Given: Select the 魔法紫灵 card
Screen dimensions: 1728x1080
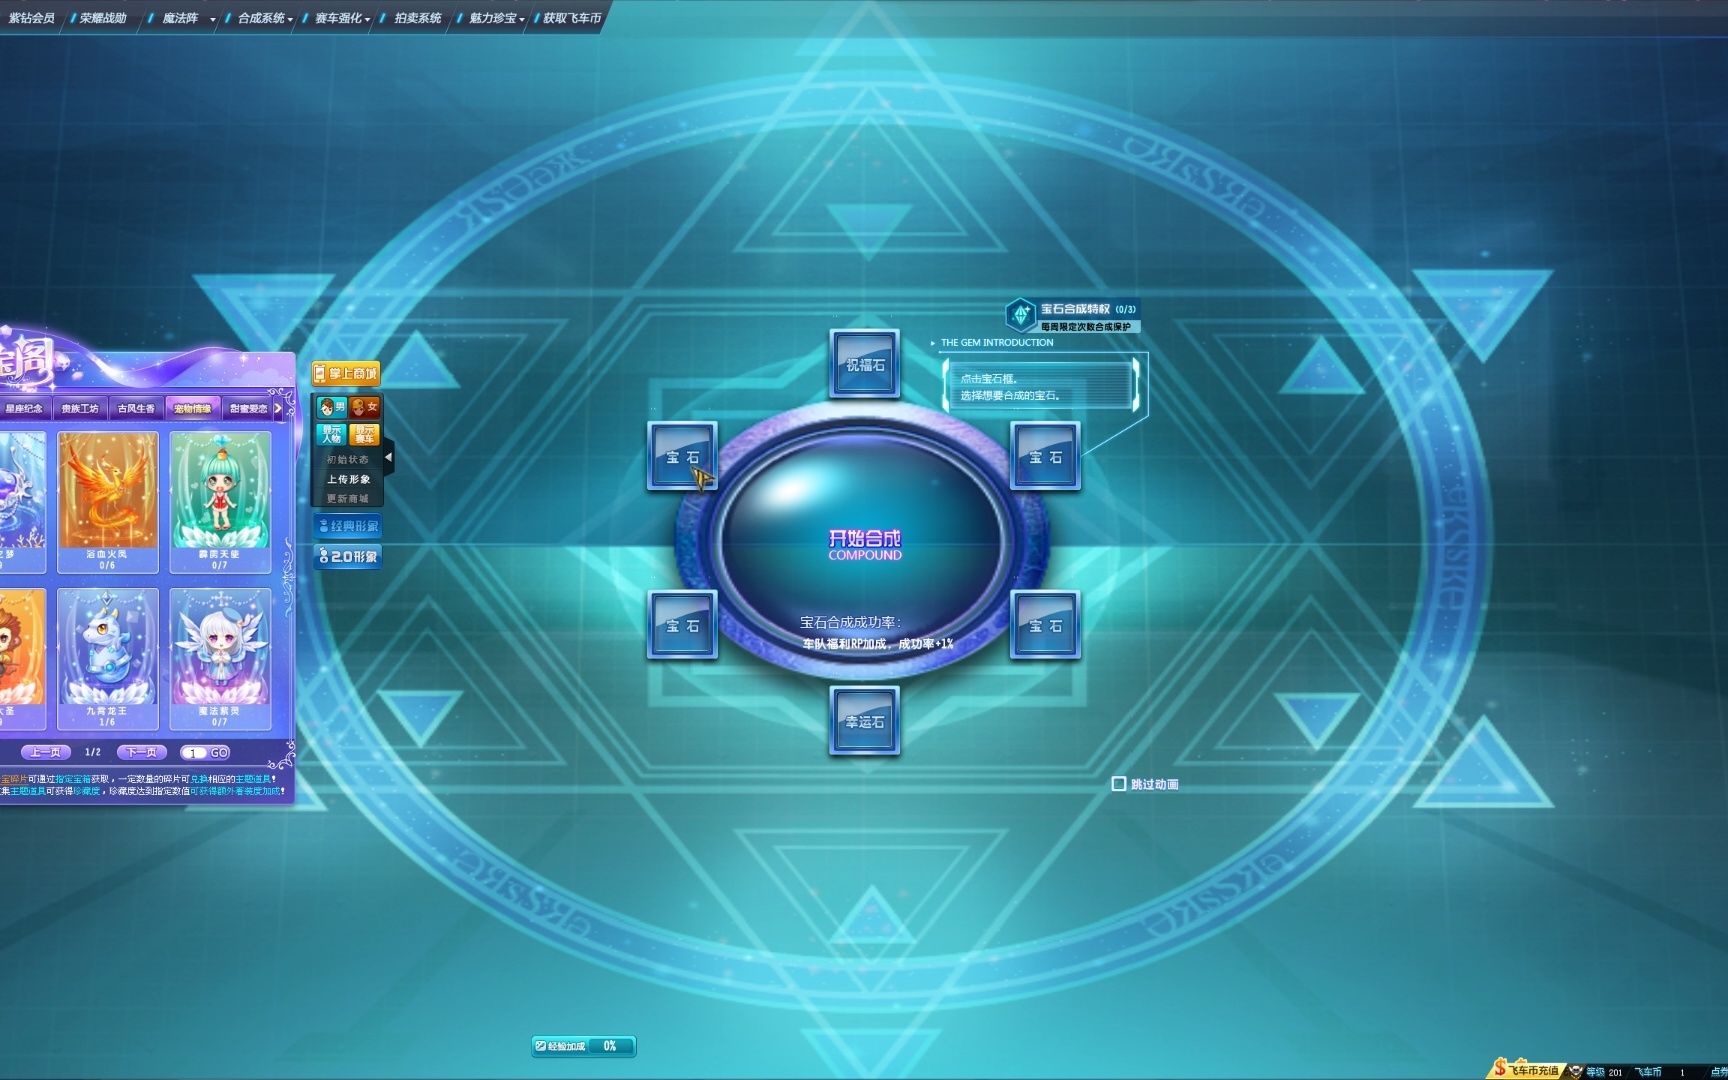Looking at the screenshot, I should click(x=220, y=659).
